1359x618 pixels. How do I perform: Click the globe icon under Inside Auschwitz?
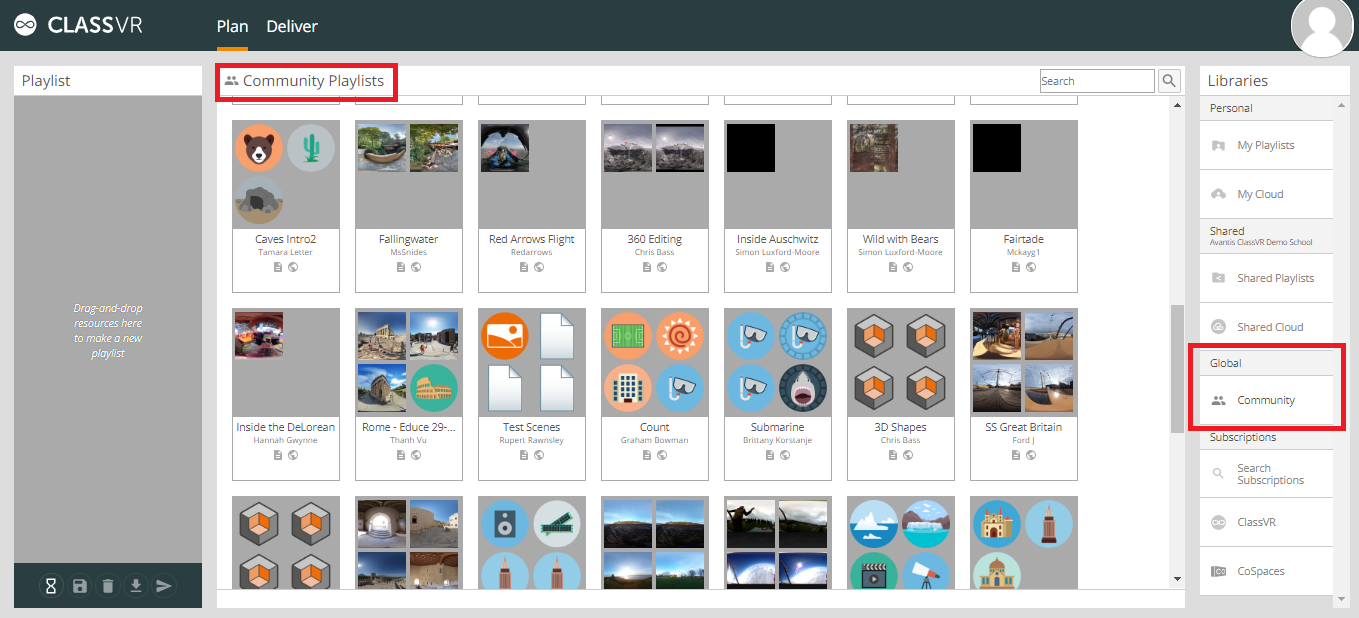[785, 267]
